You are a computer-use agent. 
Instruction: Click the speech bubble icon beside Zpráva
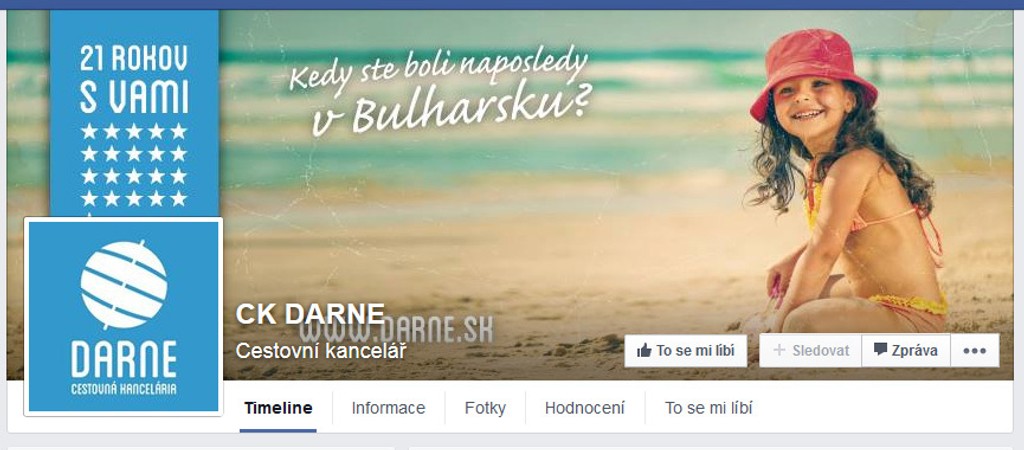pyautogui.click(x=880, y=350)
